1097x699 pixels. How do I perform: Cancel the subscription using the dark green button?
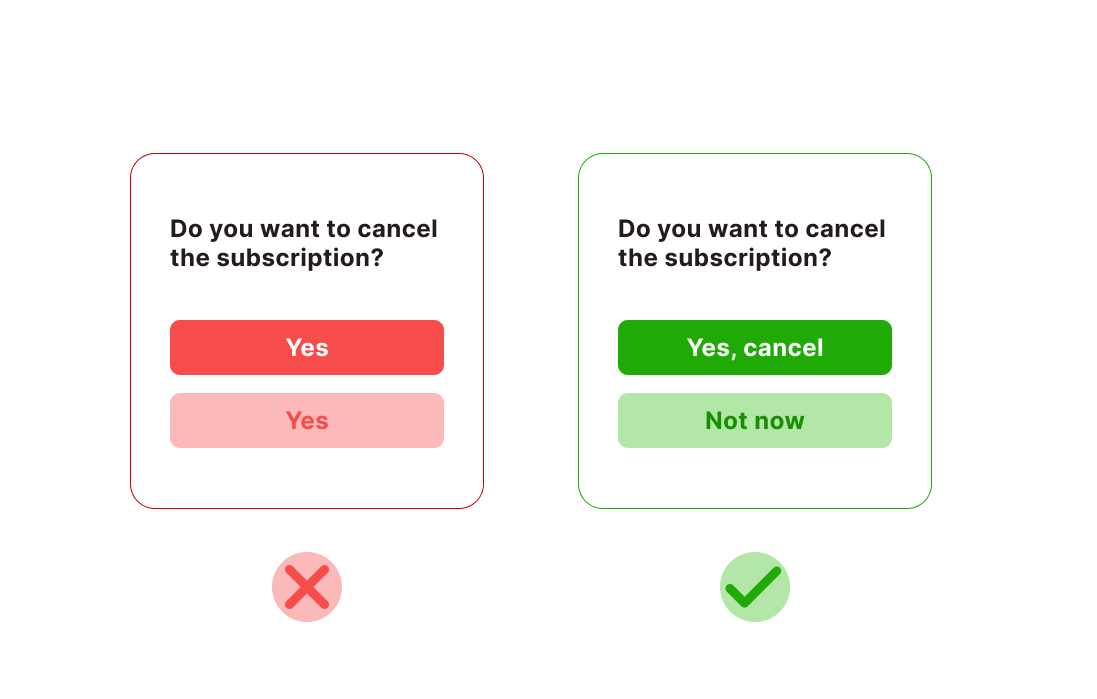tap(754, 347)
